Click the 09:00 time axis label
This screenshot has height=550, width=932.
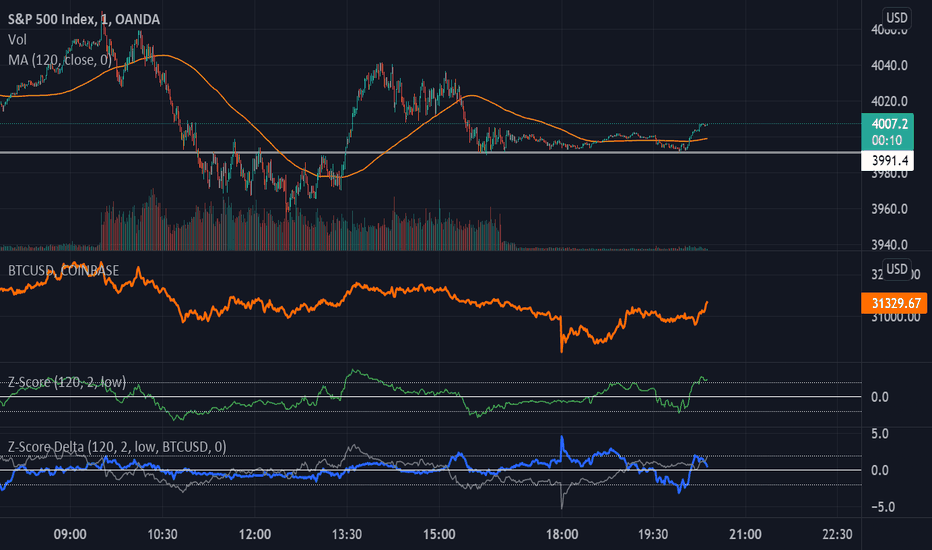click(x=70, y=534)
